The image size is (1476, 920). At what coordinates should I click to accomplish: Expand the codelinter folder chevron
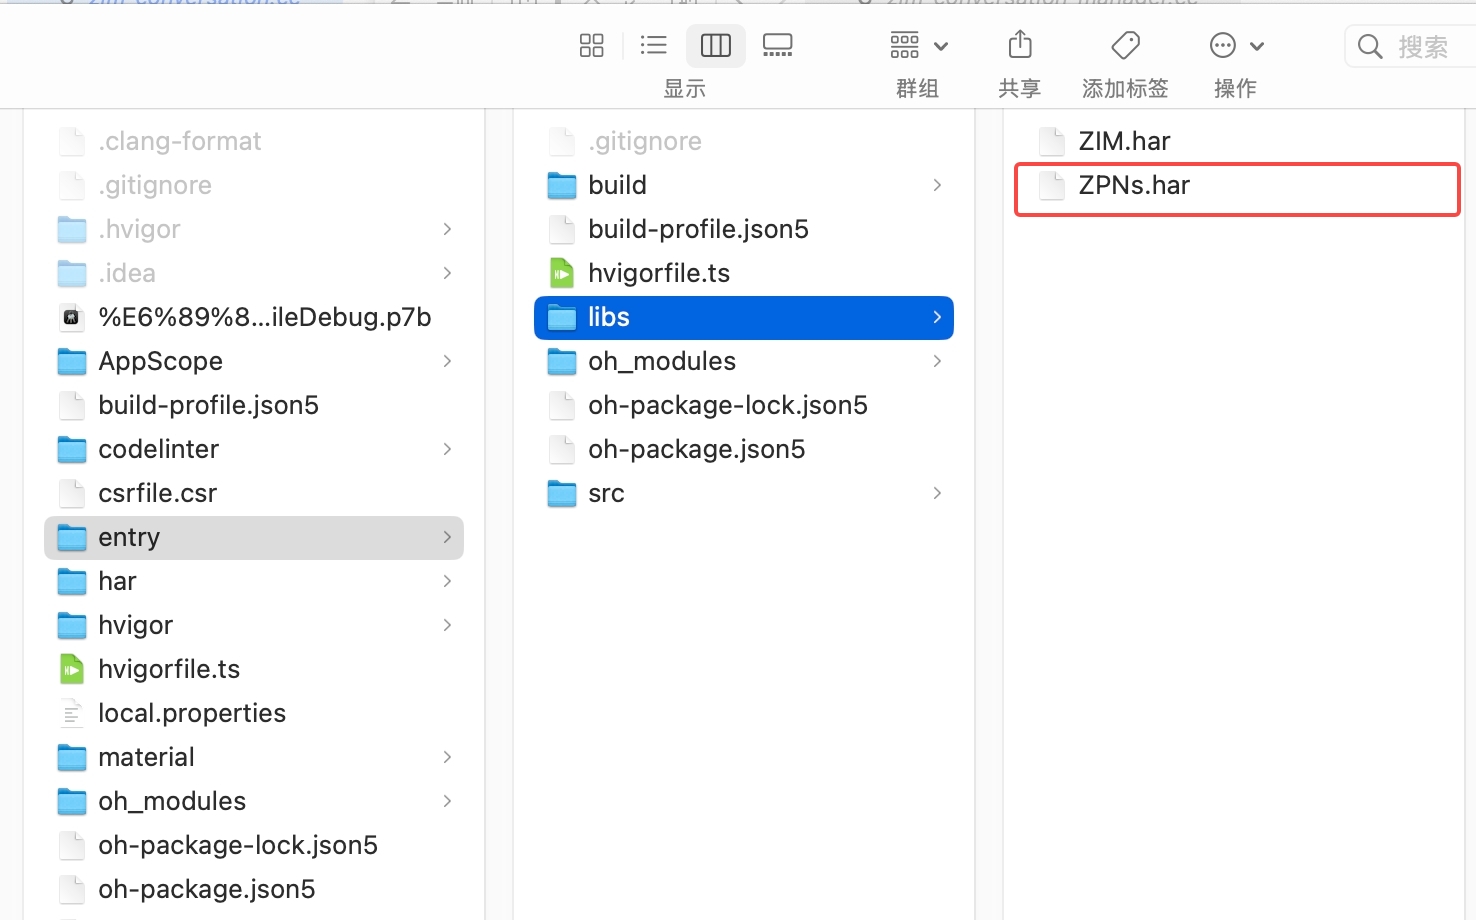point(447,449)
